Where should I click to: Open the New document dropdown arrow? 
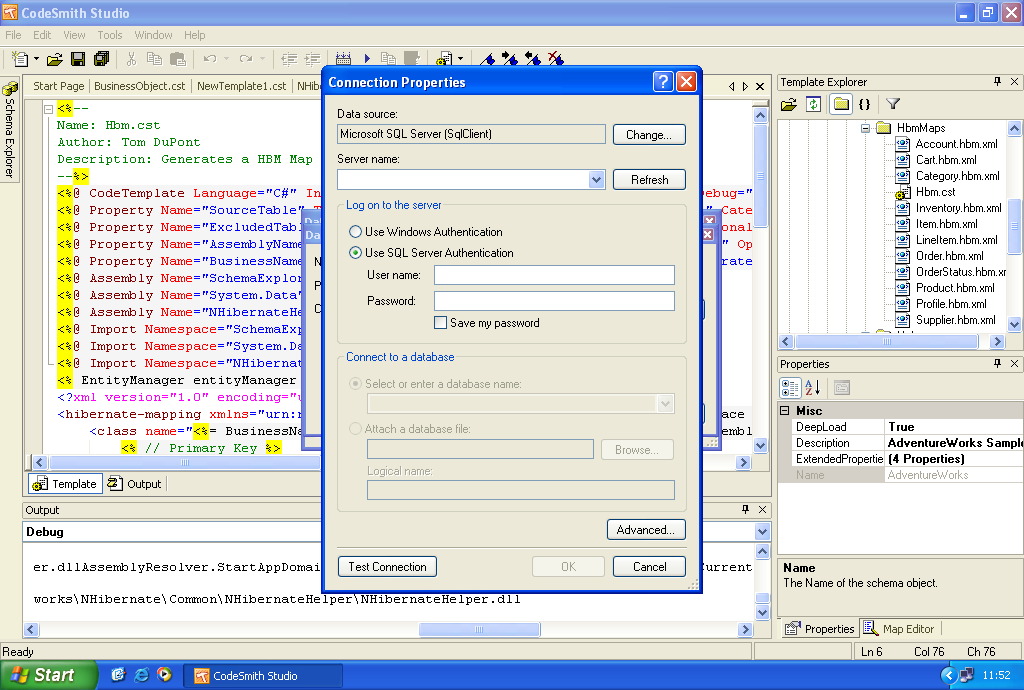click(x=36, y=59)
